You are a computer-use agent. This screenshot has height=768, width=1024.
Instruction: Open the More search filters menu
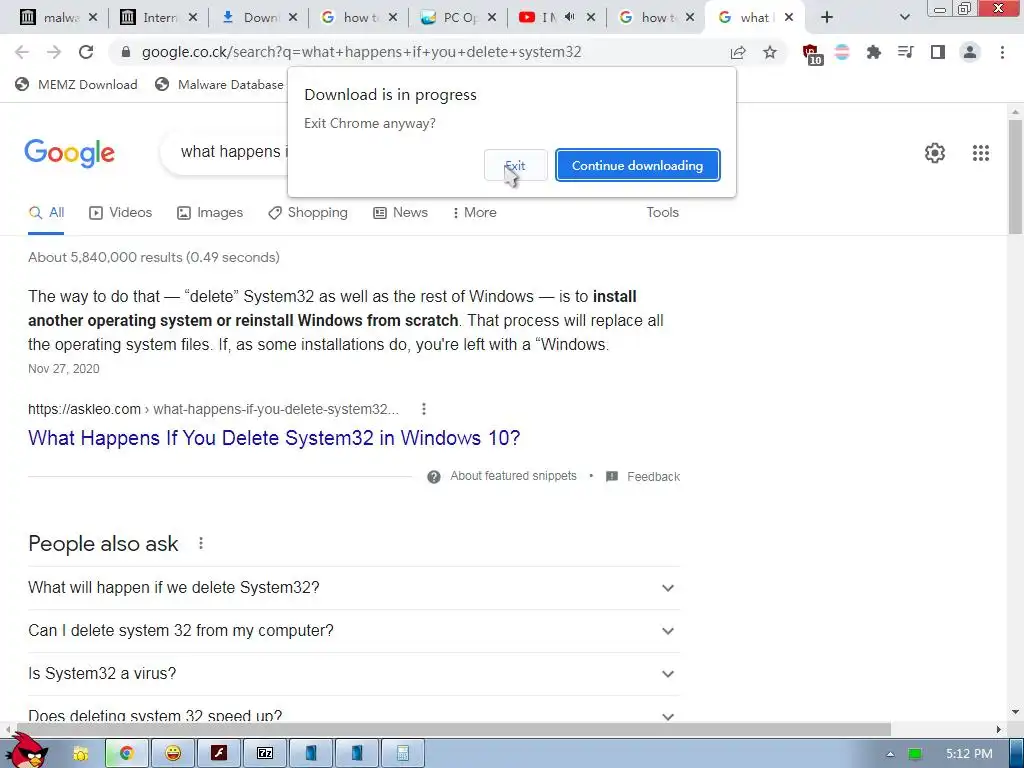474,213
